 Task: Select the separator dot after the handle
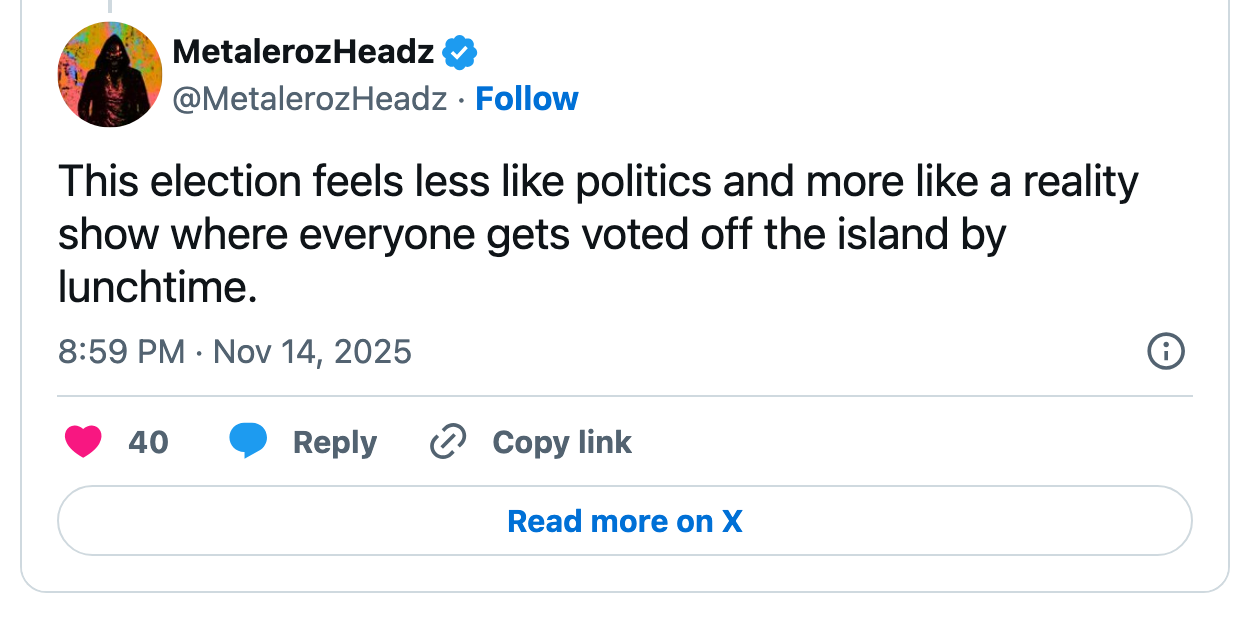(x=460, y=98)
